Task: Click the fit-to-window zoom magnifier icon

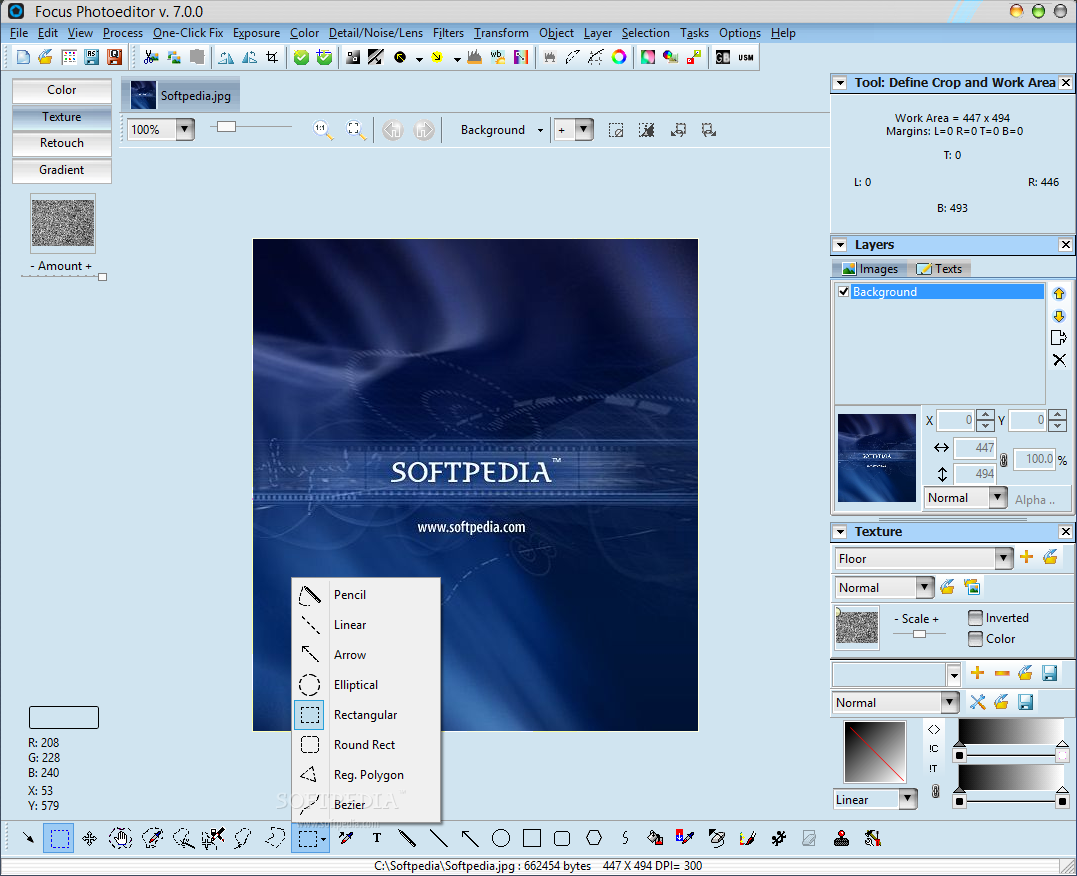Action: (x=356, y=130)
